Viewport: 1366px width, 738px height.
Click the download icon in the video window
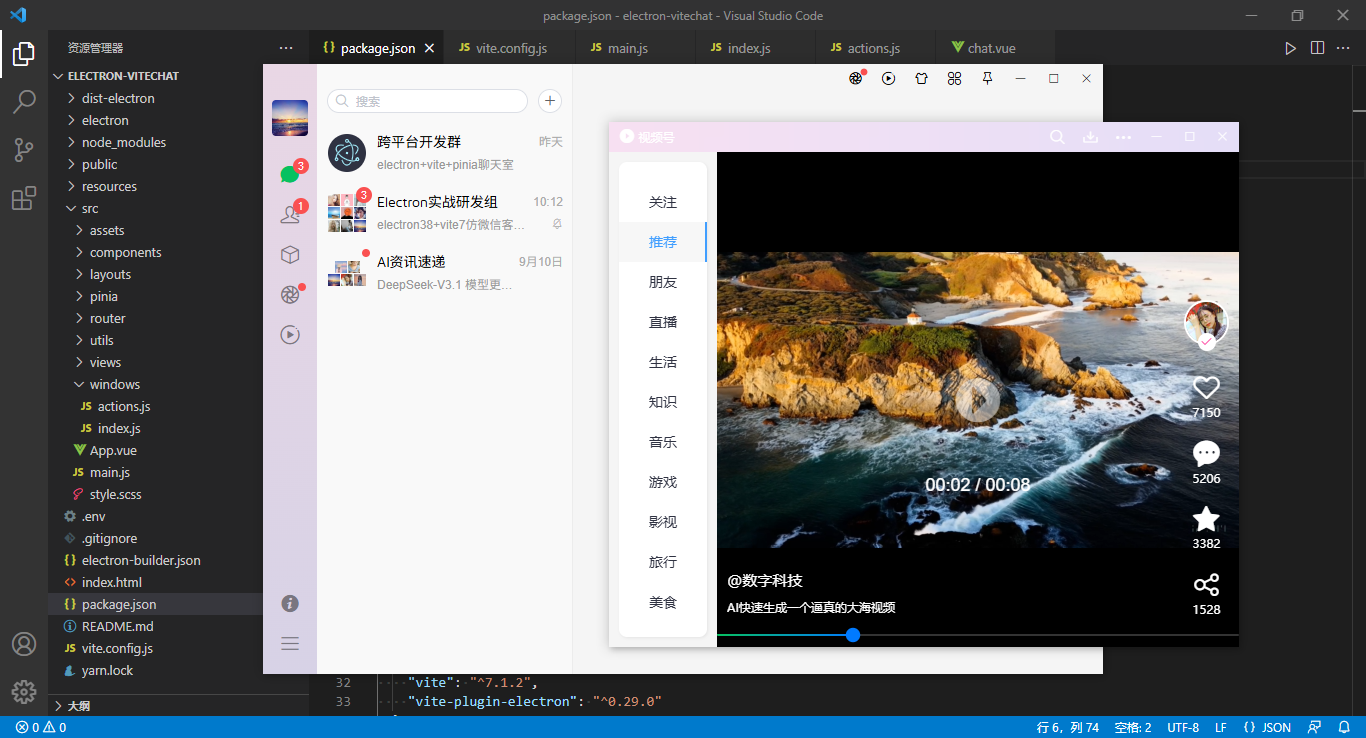[1090, 137]
